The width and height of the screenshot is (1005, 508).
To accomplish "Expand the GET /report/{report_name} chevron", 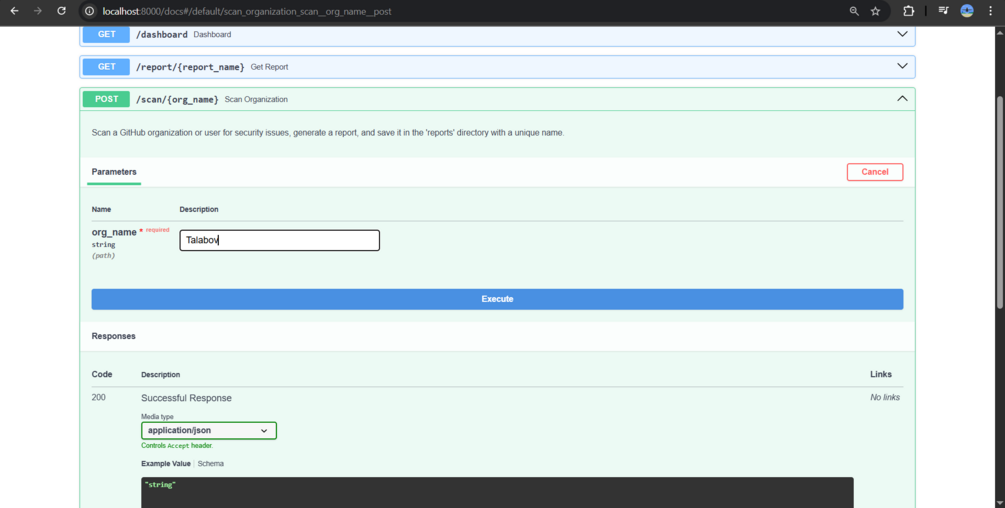I will 902,66.
